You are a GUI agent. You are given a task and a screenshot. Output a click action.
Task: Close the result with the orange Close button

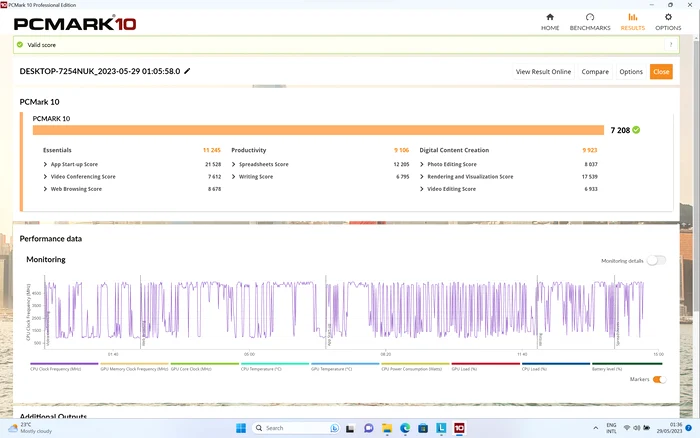tap(661, 71)
